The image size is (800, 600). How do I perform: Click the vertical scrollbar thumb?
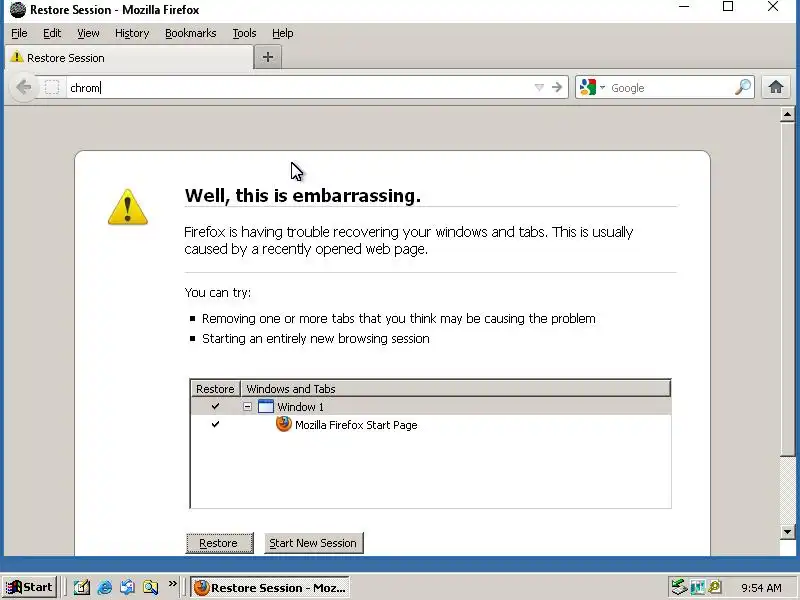787,289
